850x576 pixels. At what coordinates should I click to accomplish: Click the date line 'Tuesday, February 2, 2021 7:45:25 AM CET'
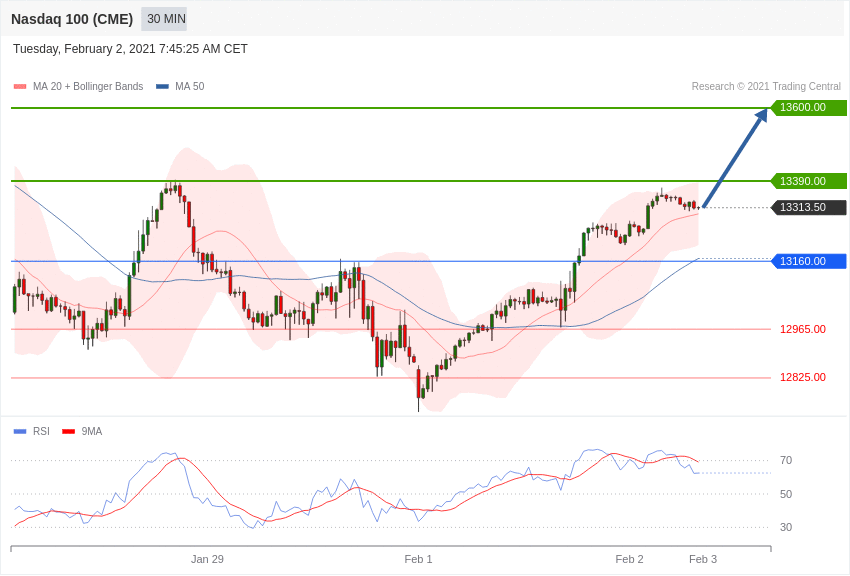tap(130, 49)
